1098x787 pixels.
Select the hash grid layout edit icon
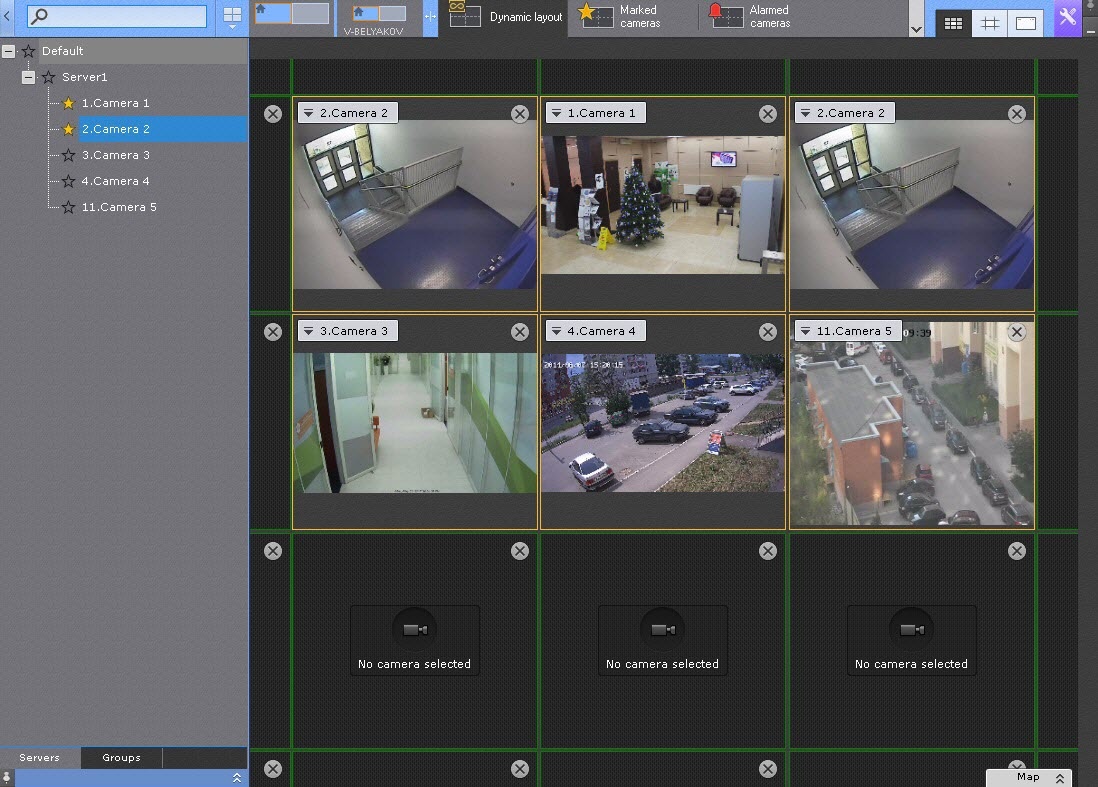coord(989,23)
